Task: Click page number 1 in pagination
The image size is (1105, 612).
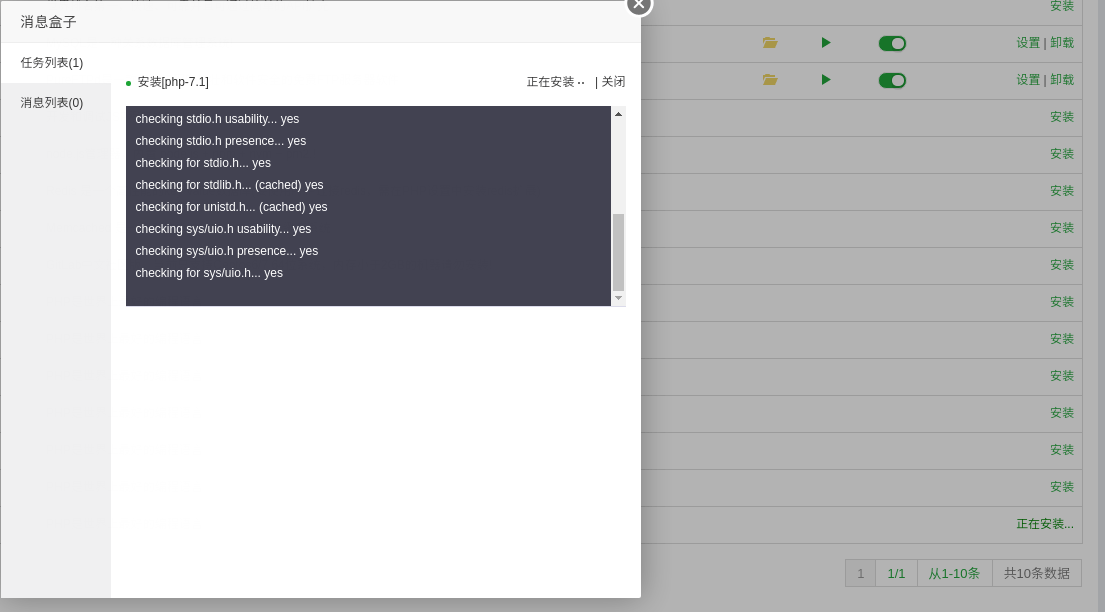Action: point(860,573)
